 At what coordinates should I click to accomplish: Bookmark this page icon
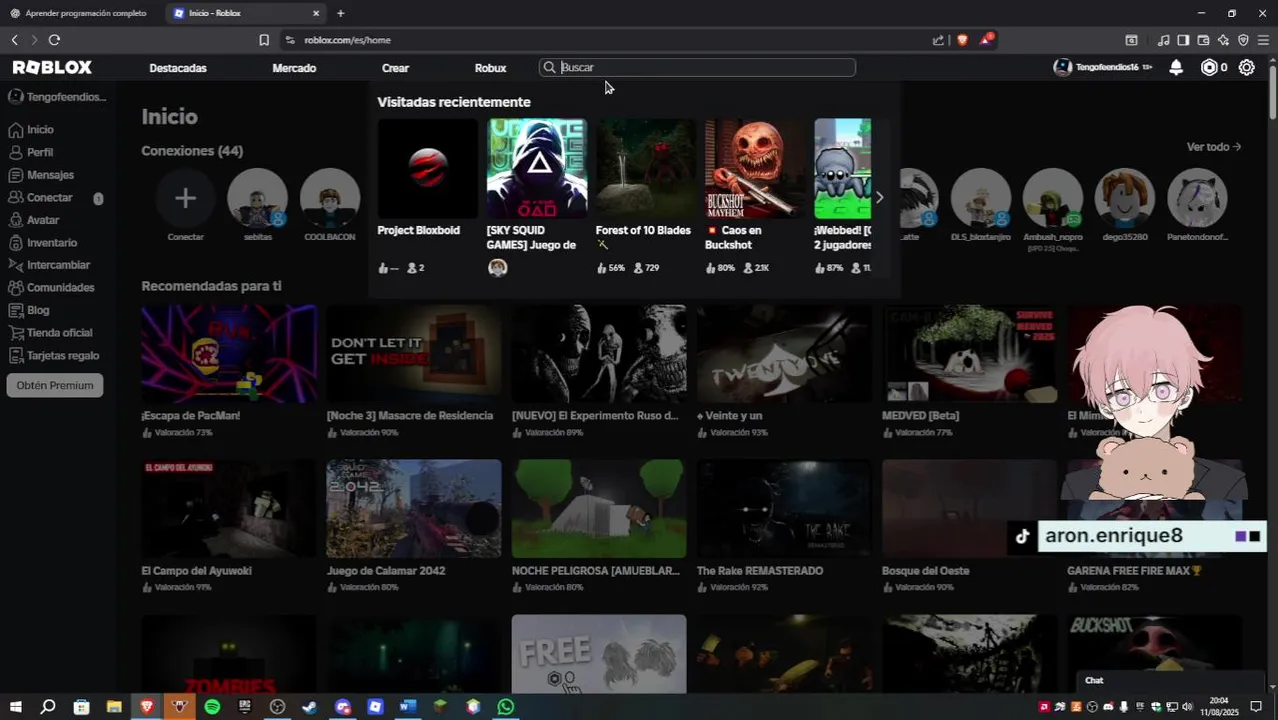(x=264, y=40)
